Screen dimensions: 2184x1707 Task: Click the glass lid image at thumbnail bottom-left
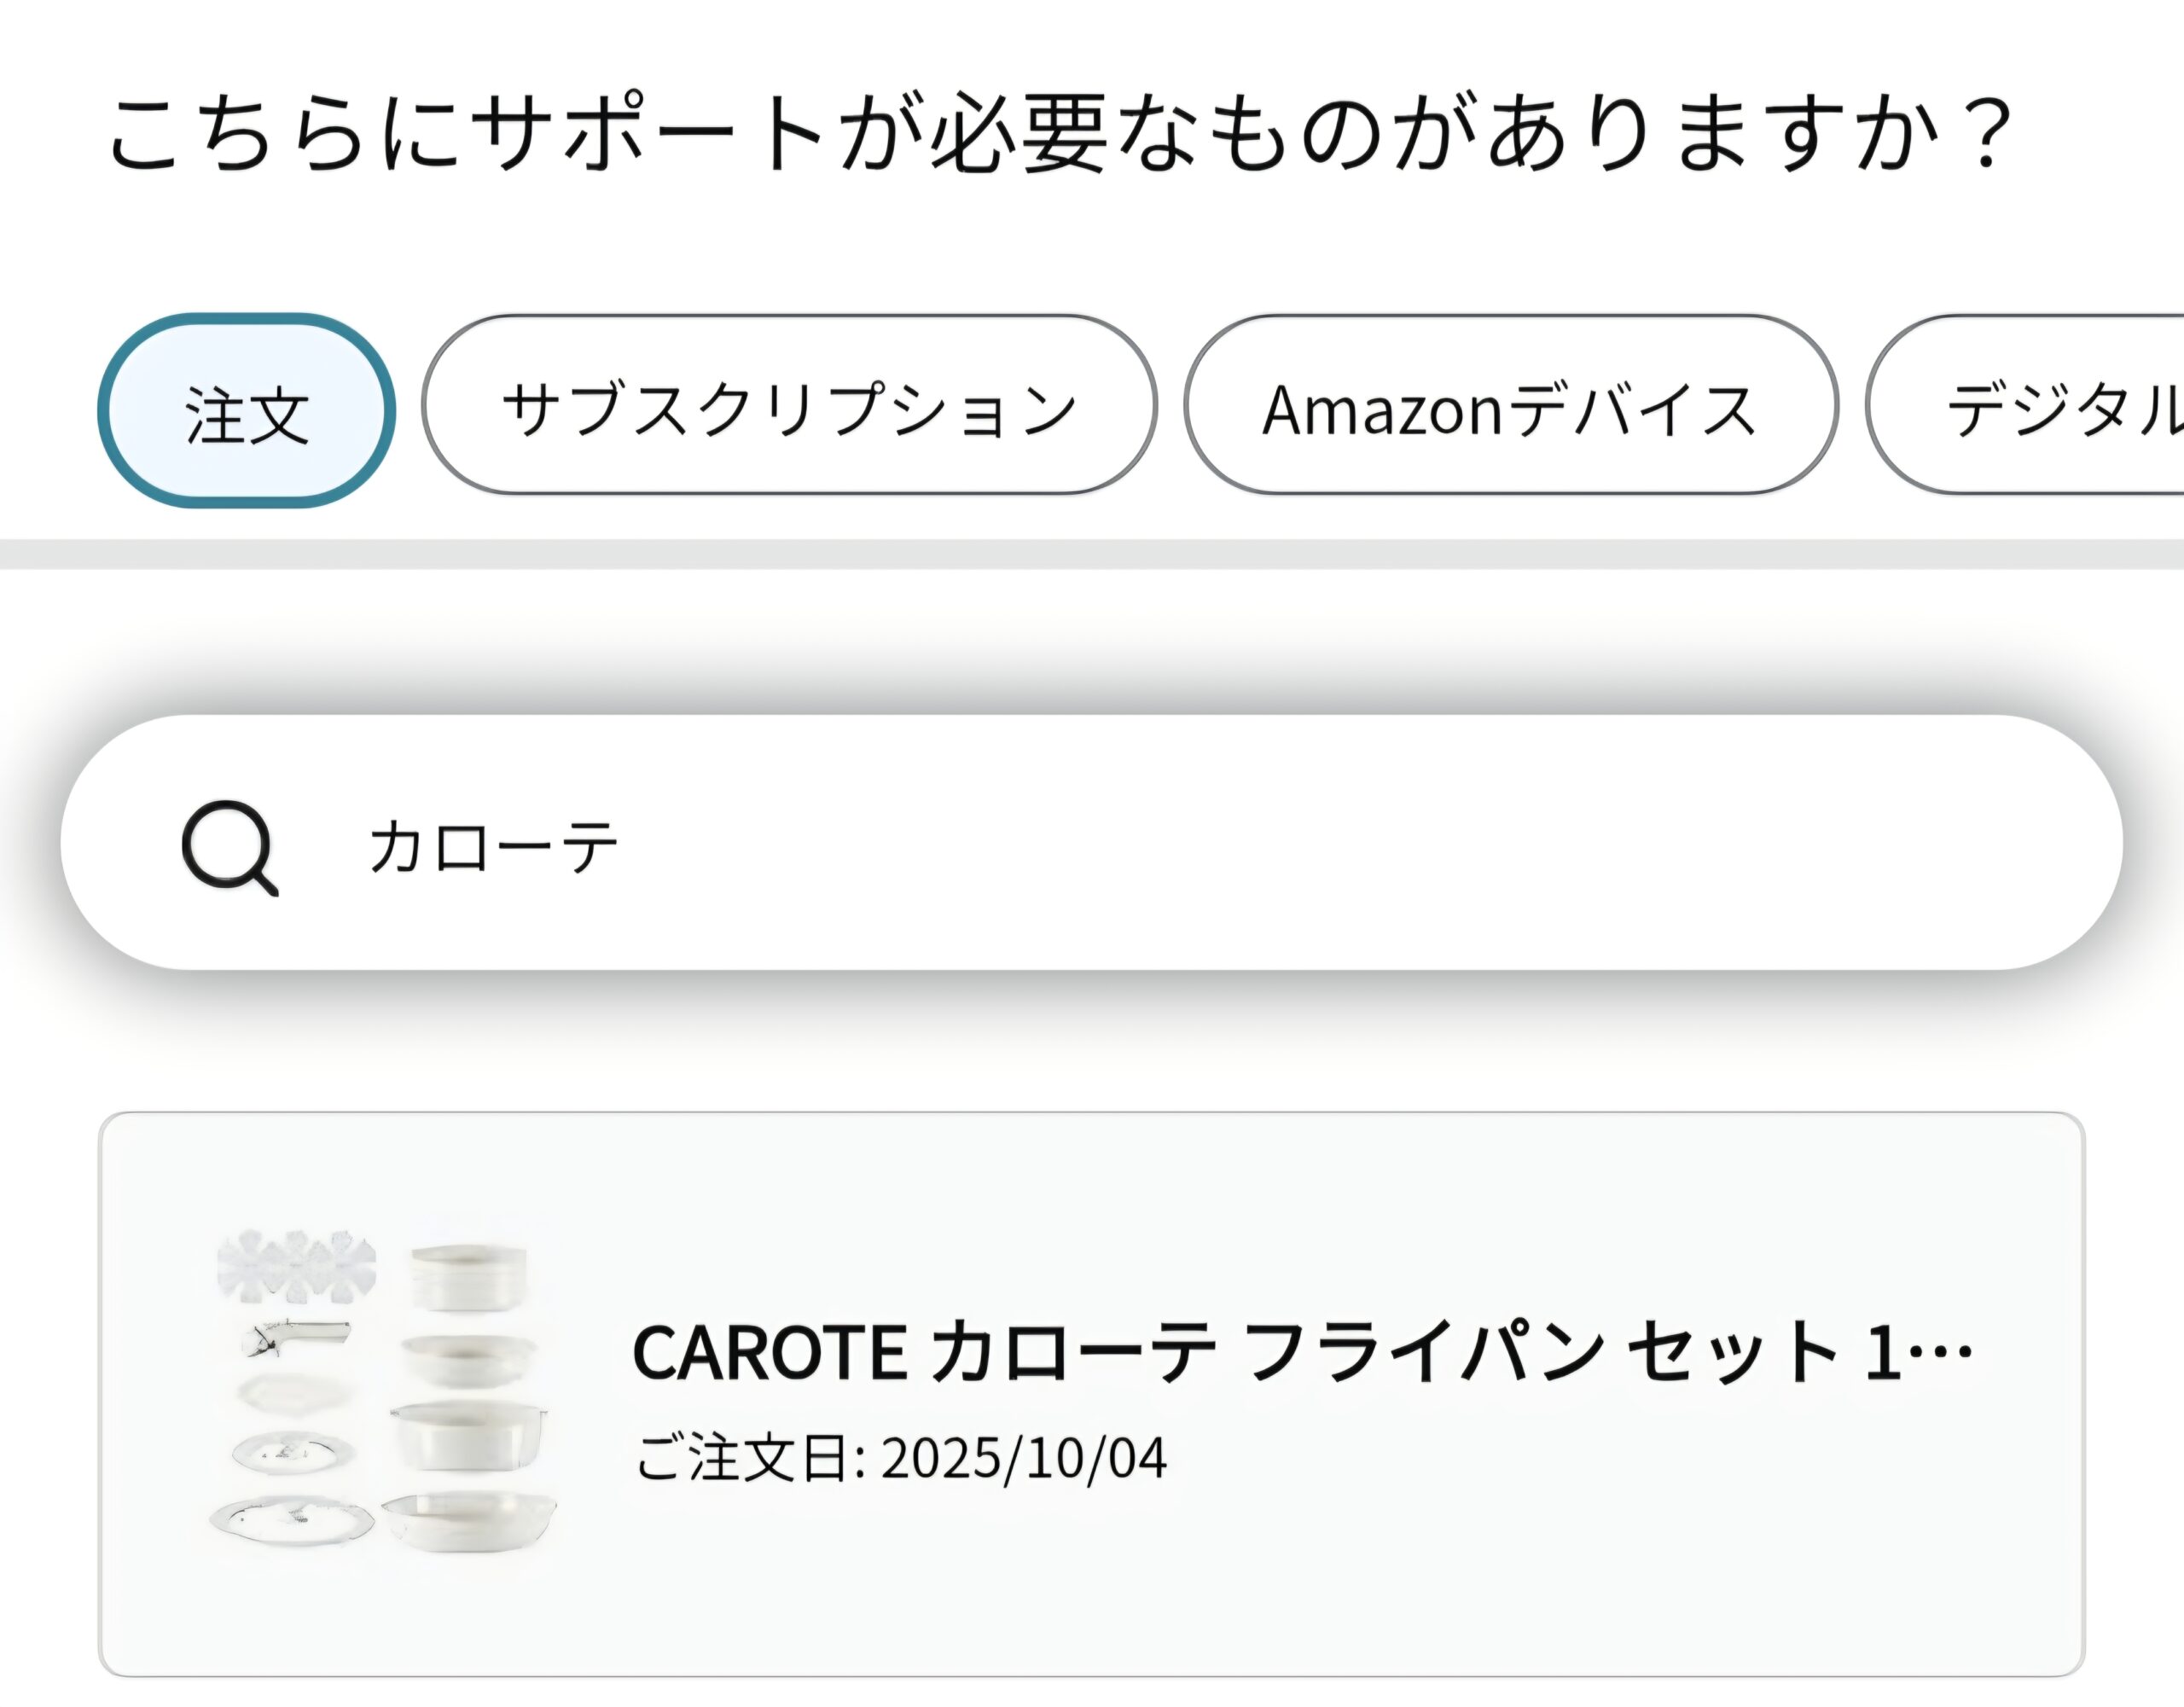pyautogui.click(x=292, y=1520)
